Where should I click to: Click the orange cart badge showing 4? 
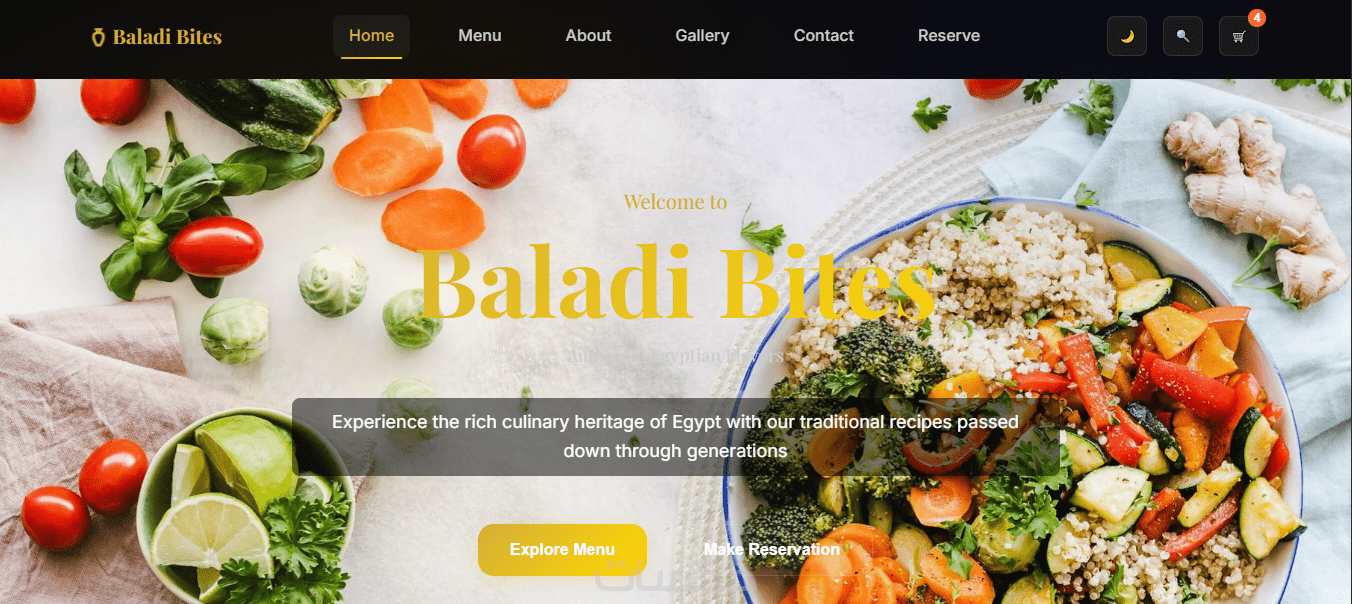(1257, 18)
